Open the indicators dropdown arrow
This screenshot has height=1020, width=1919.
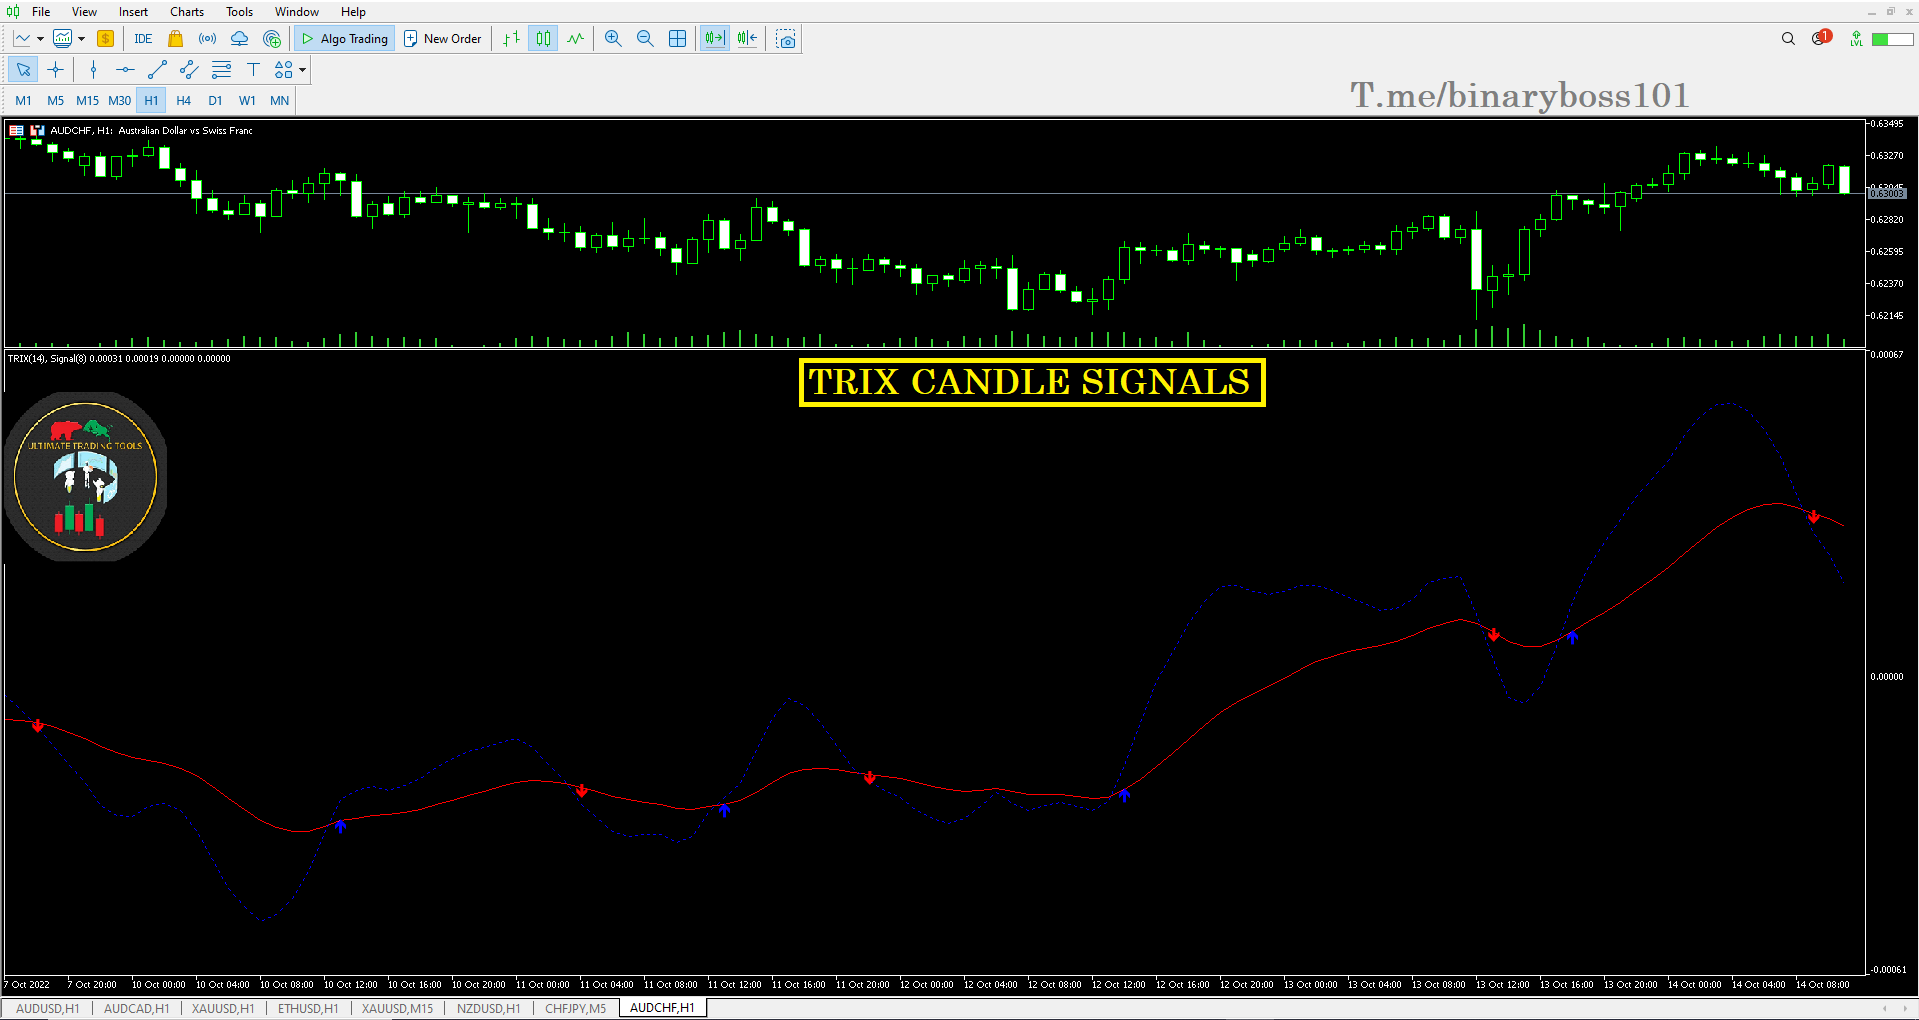78,38
